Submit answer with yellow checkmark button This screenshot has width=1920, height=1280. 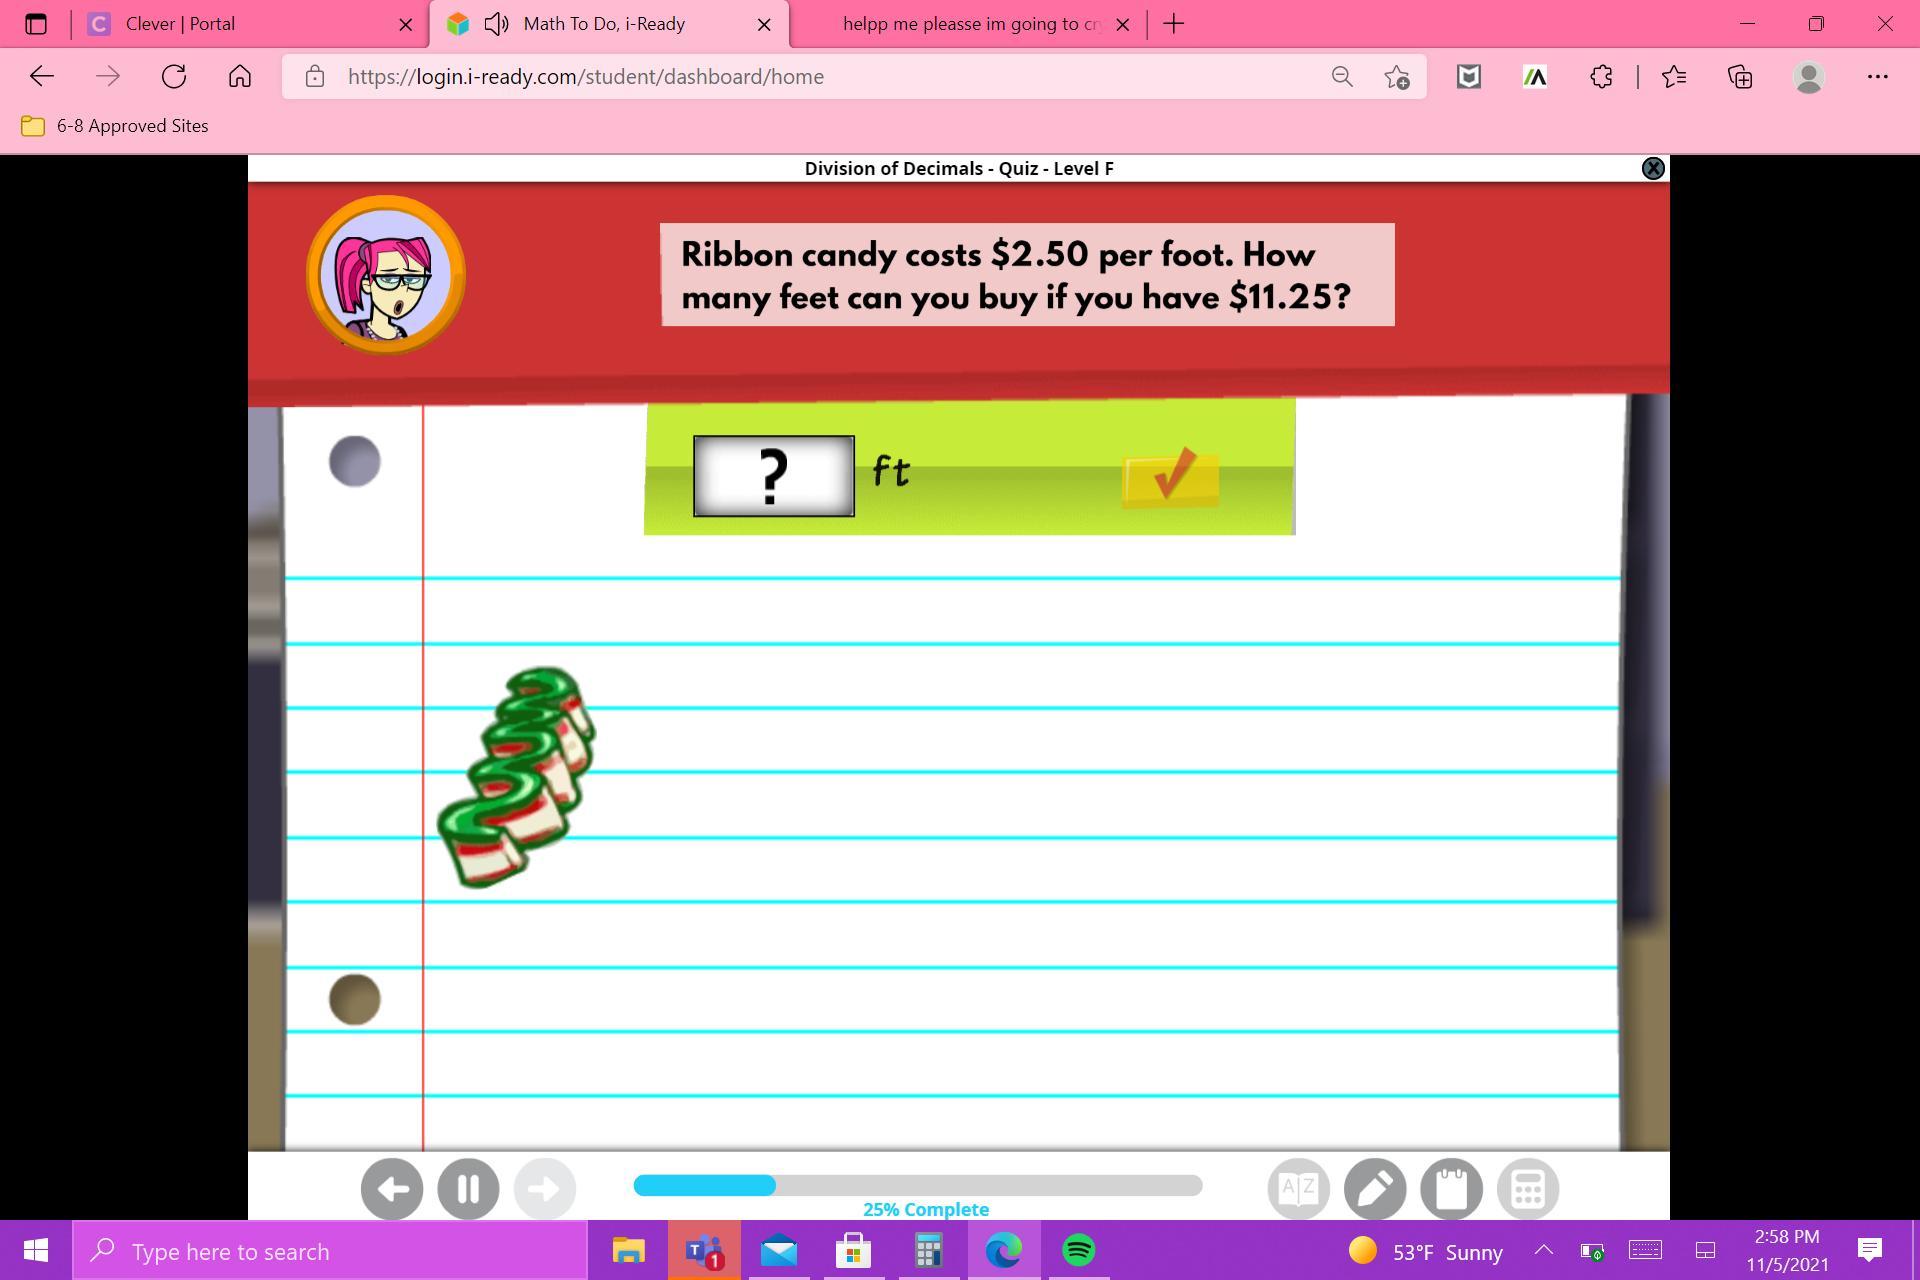pos(1170,477)
